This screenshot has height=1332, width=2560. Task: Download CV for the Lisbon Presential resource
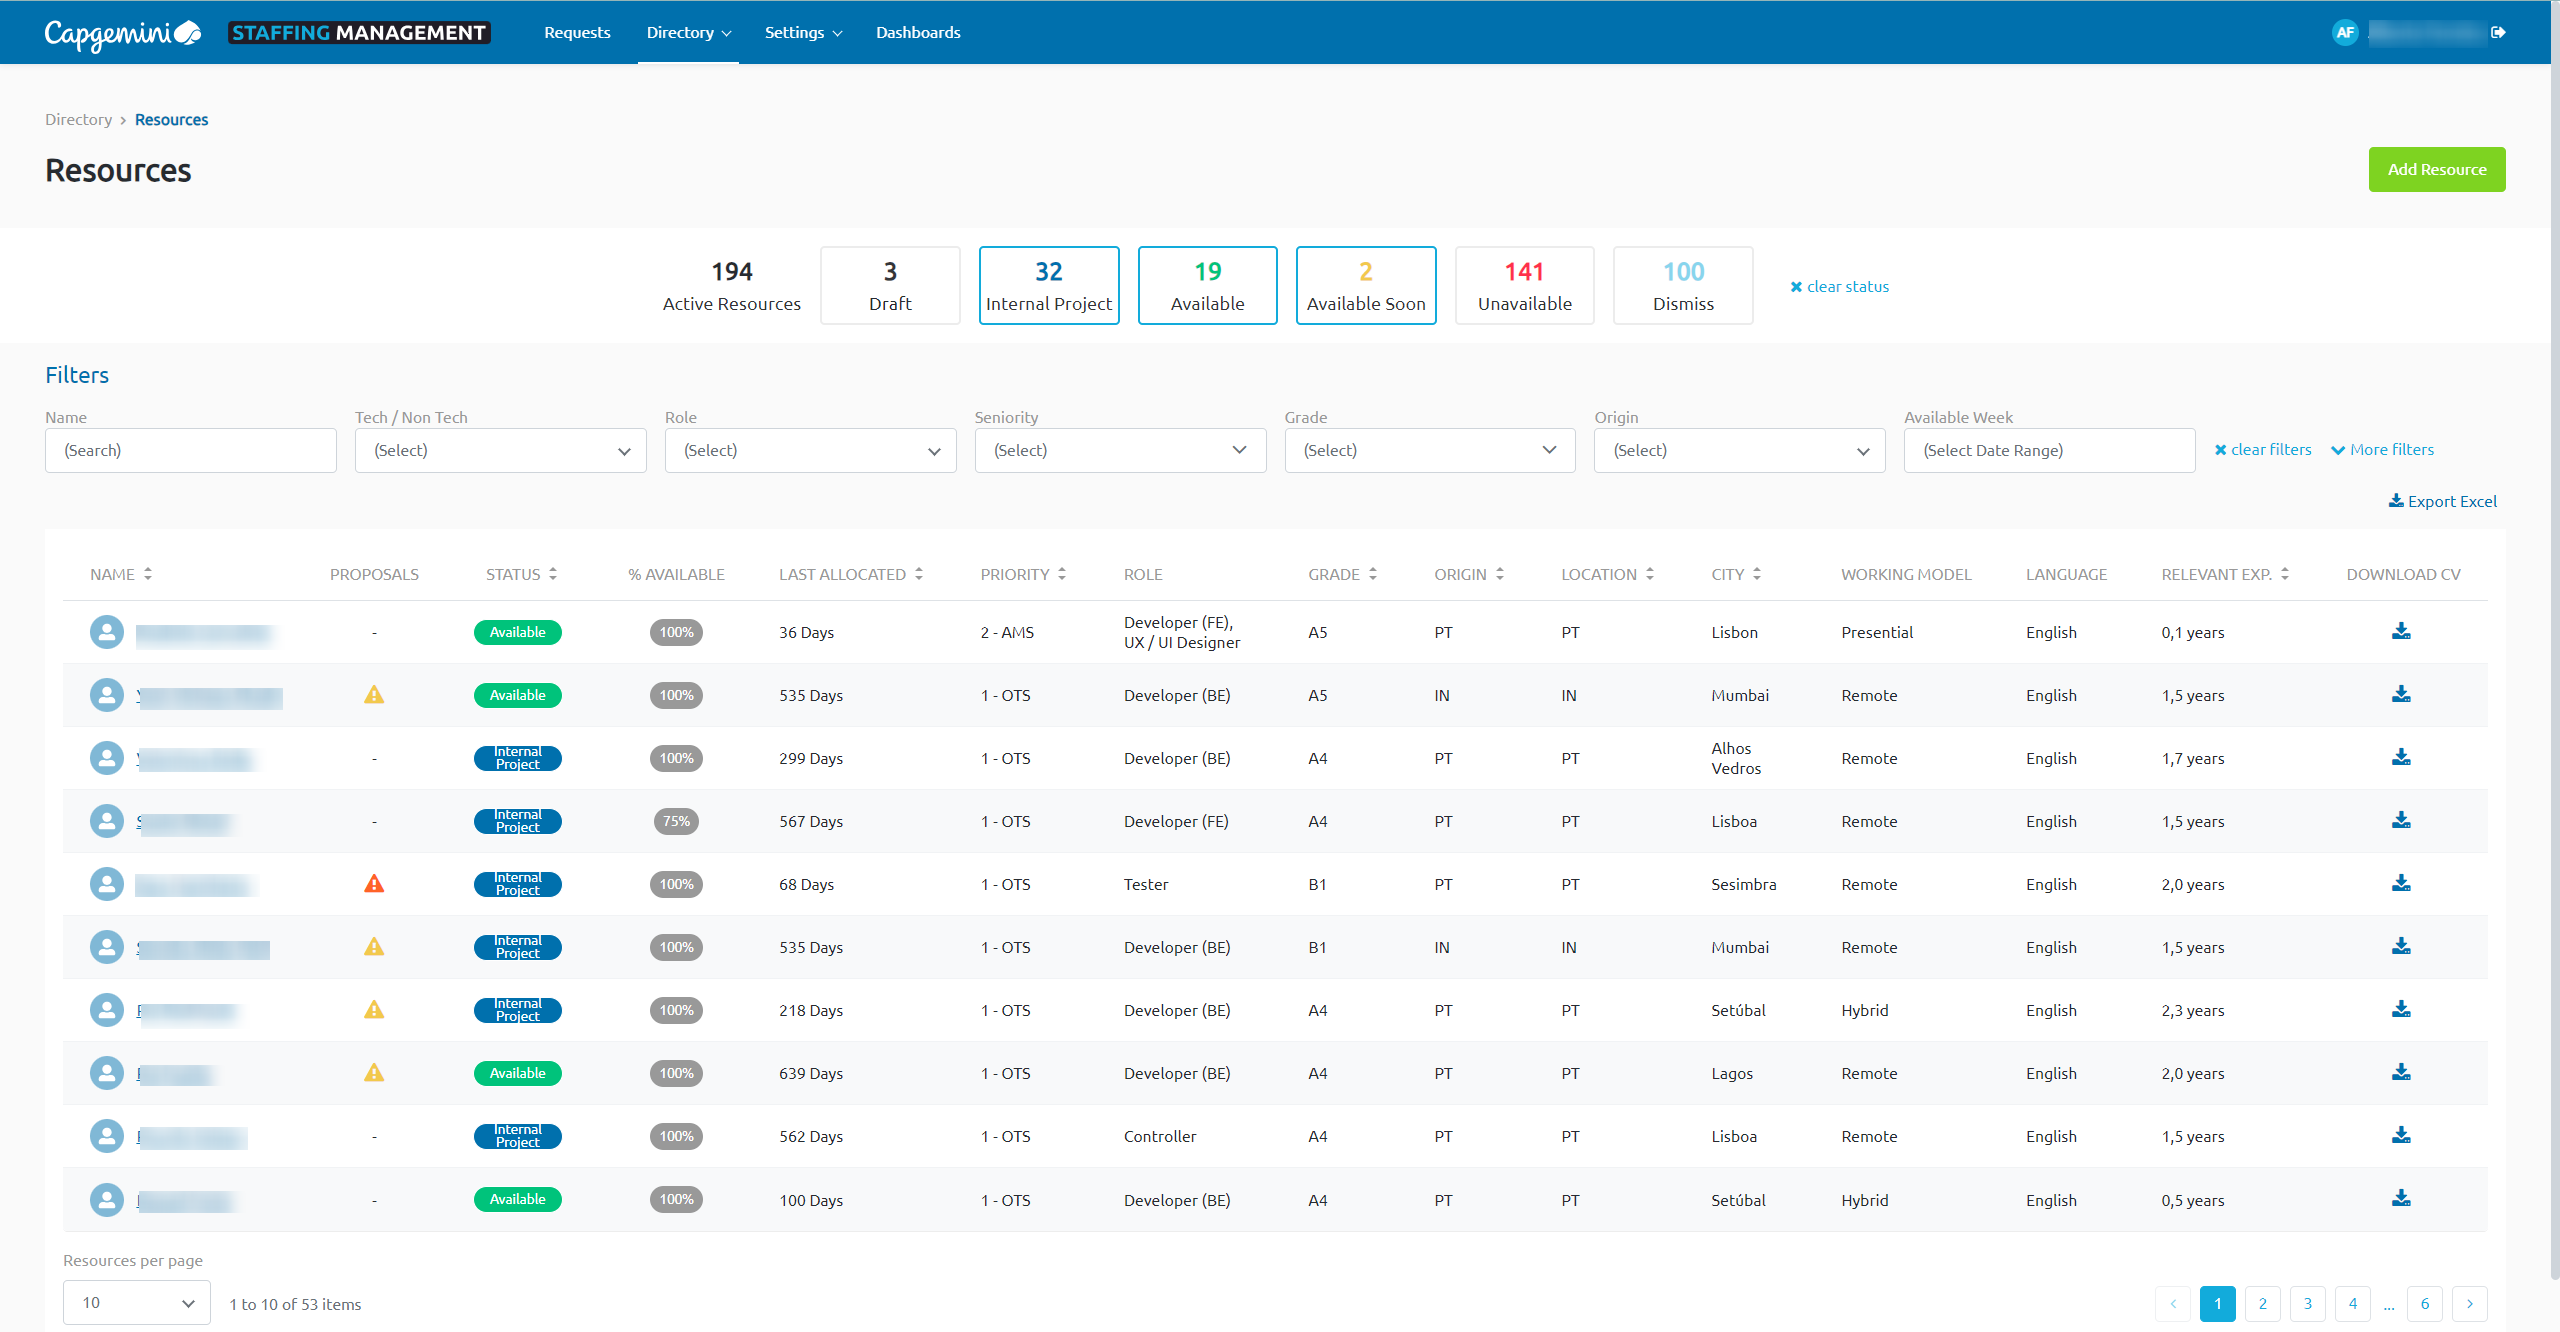coord(2400,631)
